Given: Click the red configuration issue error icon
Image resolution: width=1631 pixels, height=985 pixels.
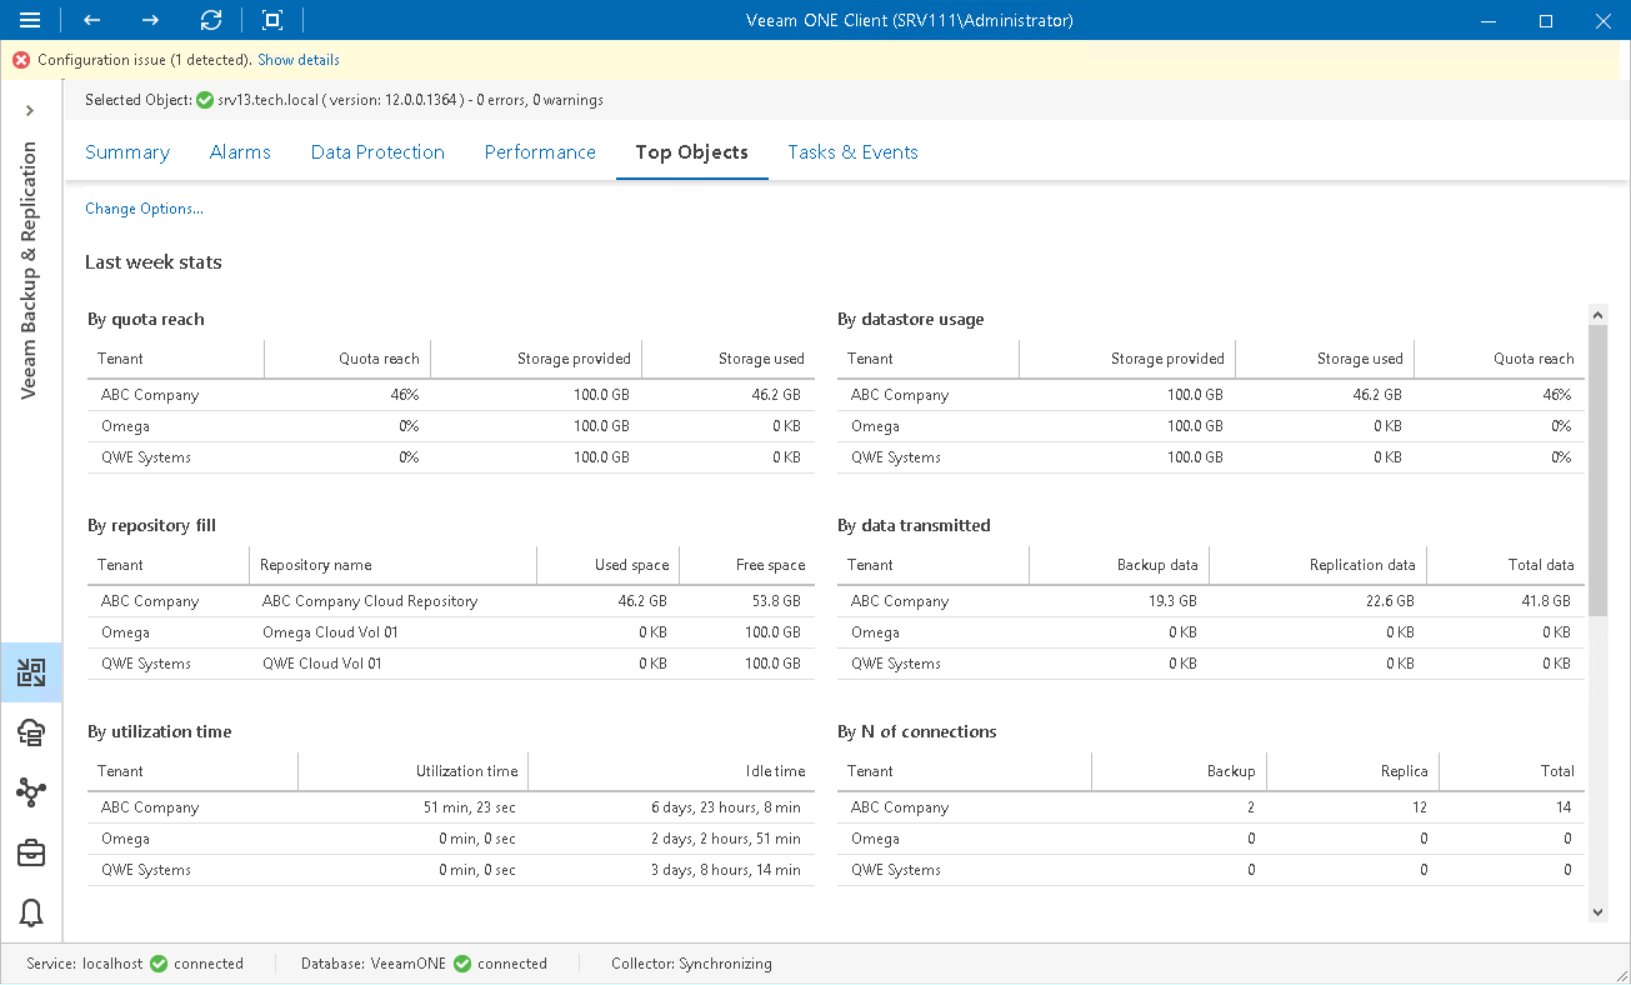Looking at the screenshot, I should coord(21,60).
